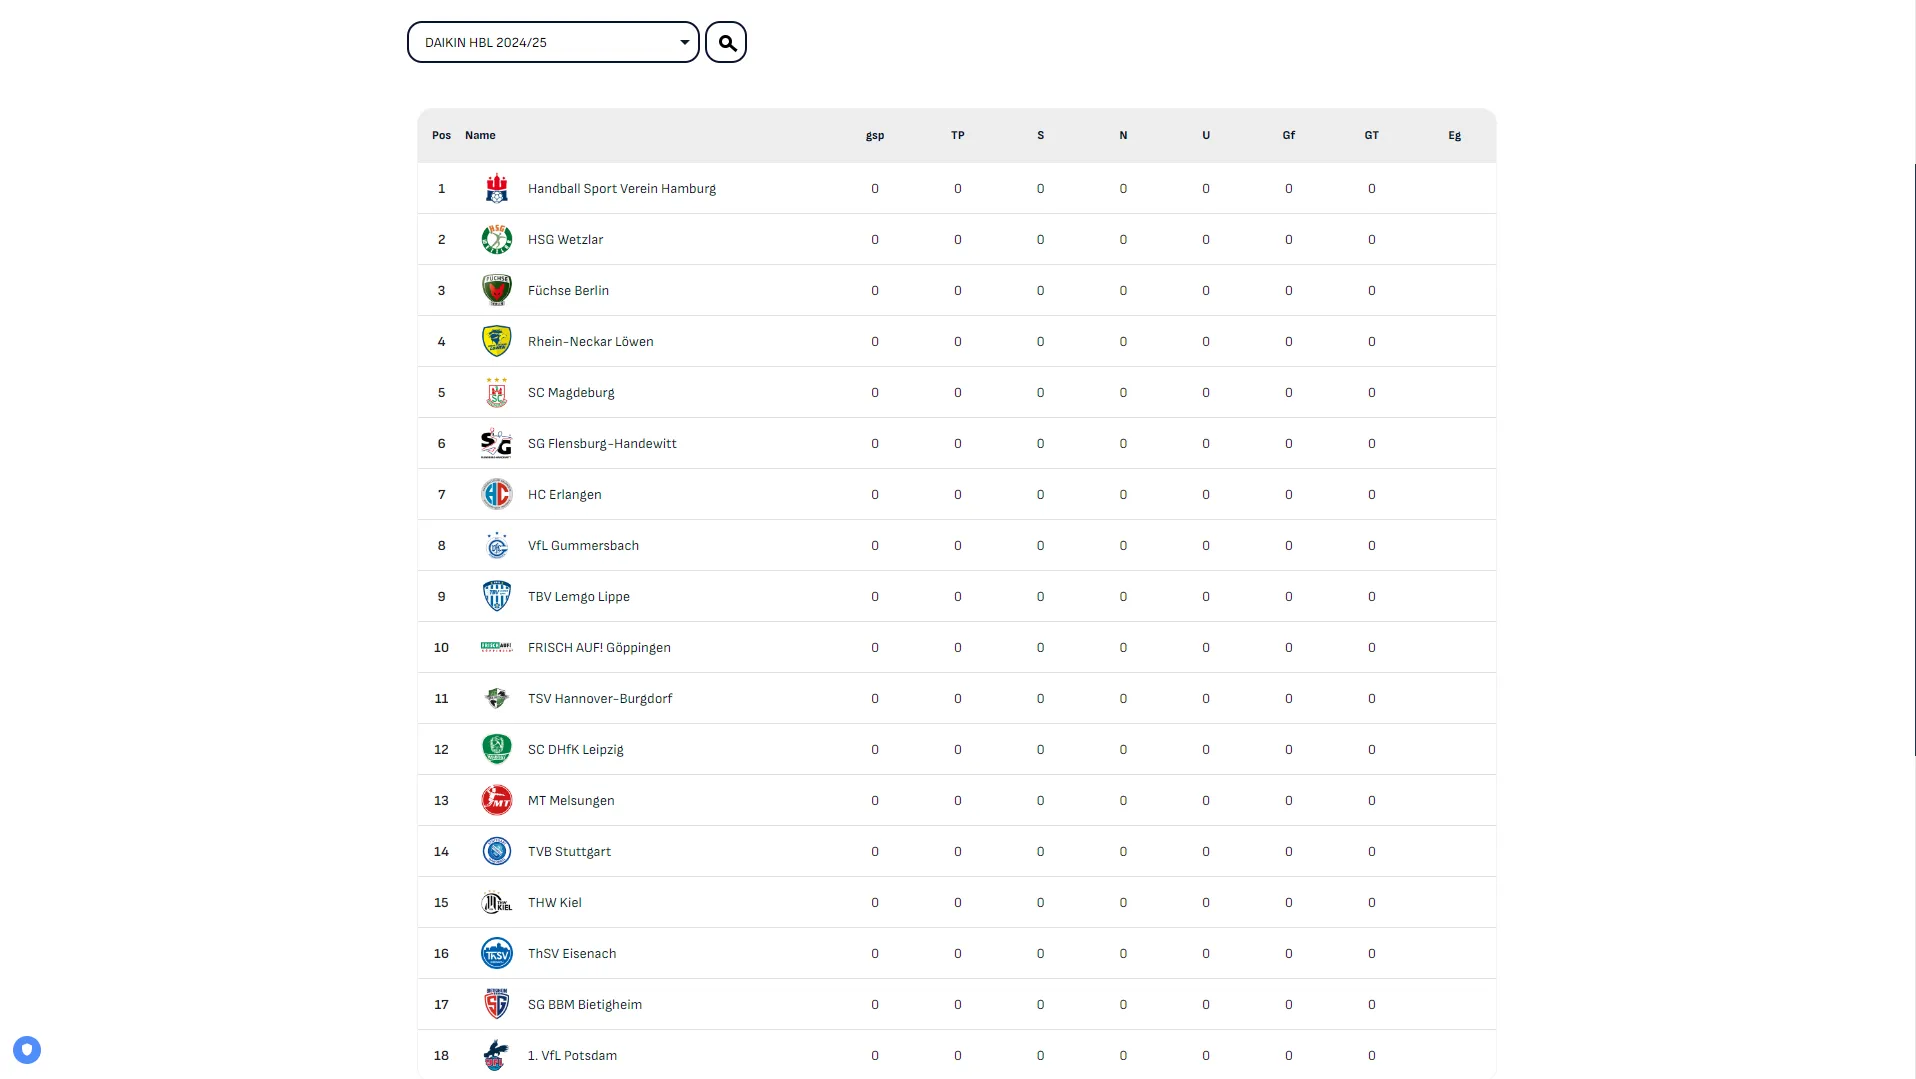Viewport: 1916px width, 1079px height.
Task: Click the Gf column header
Action: point(1288,136)
